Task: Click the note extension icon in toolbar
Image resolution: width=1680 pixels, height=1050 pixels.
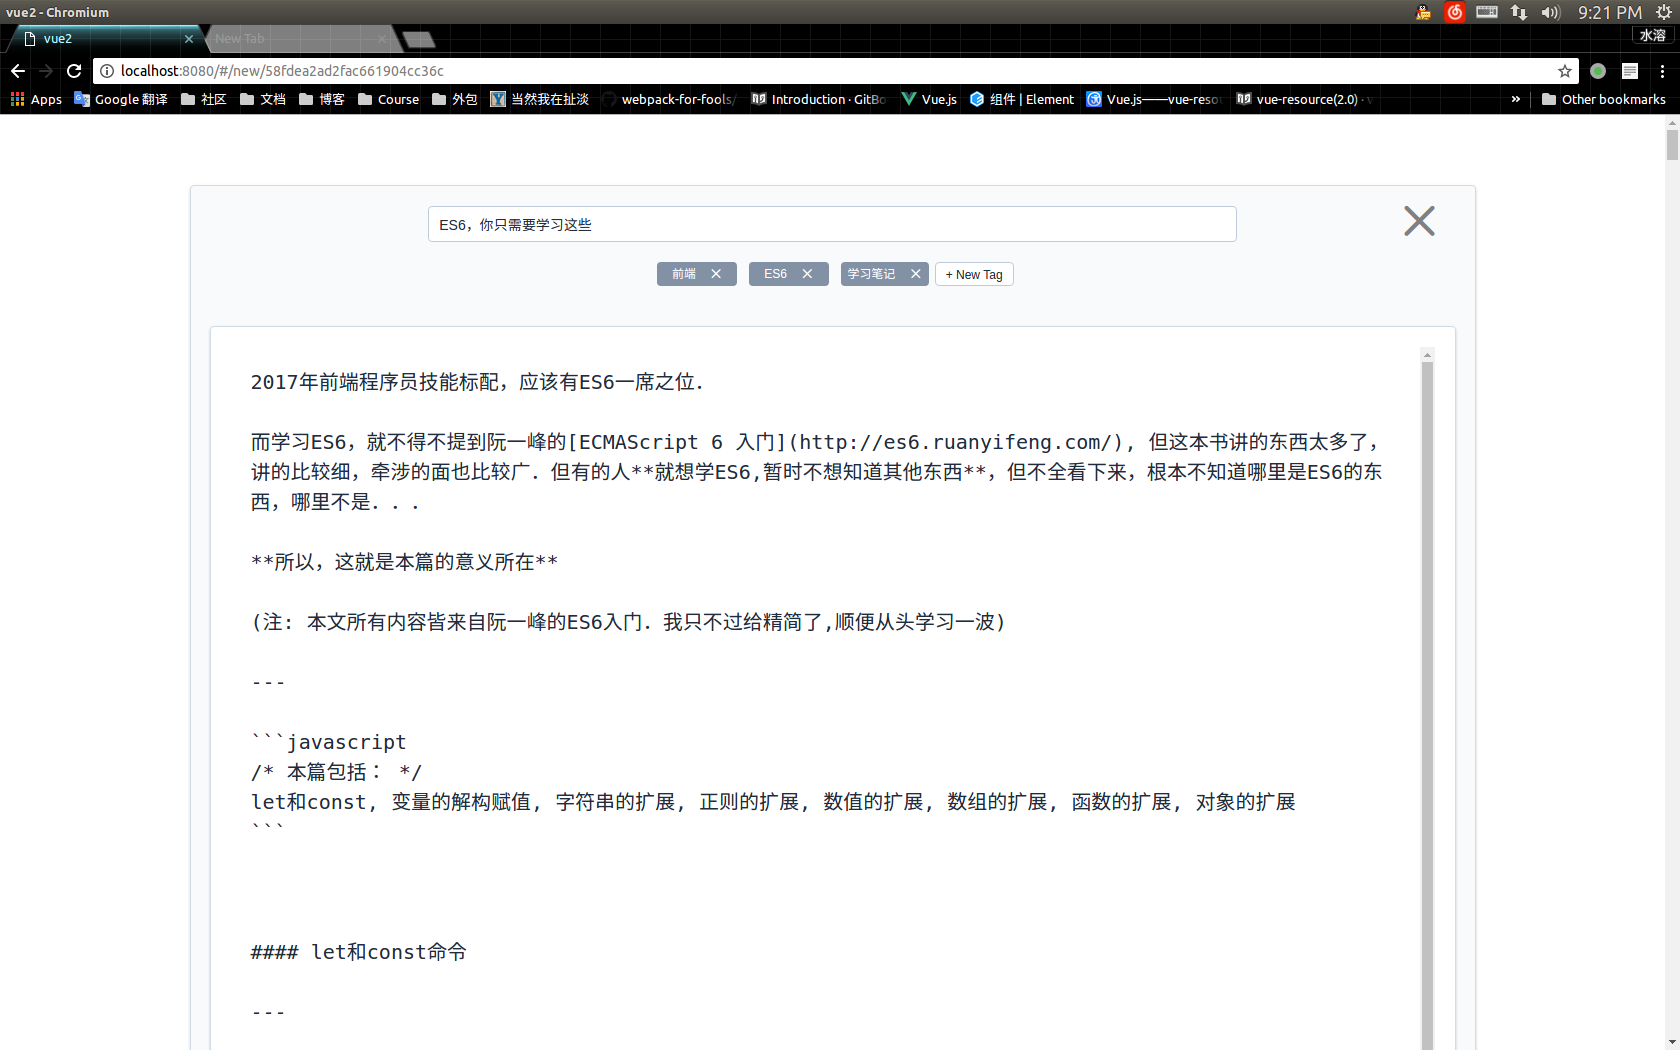Action: click(x=1630, y=71)
